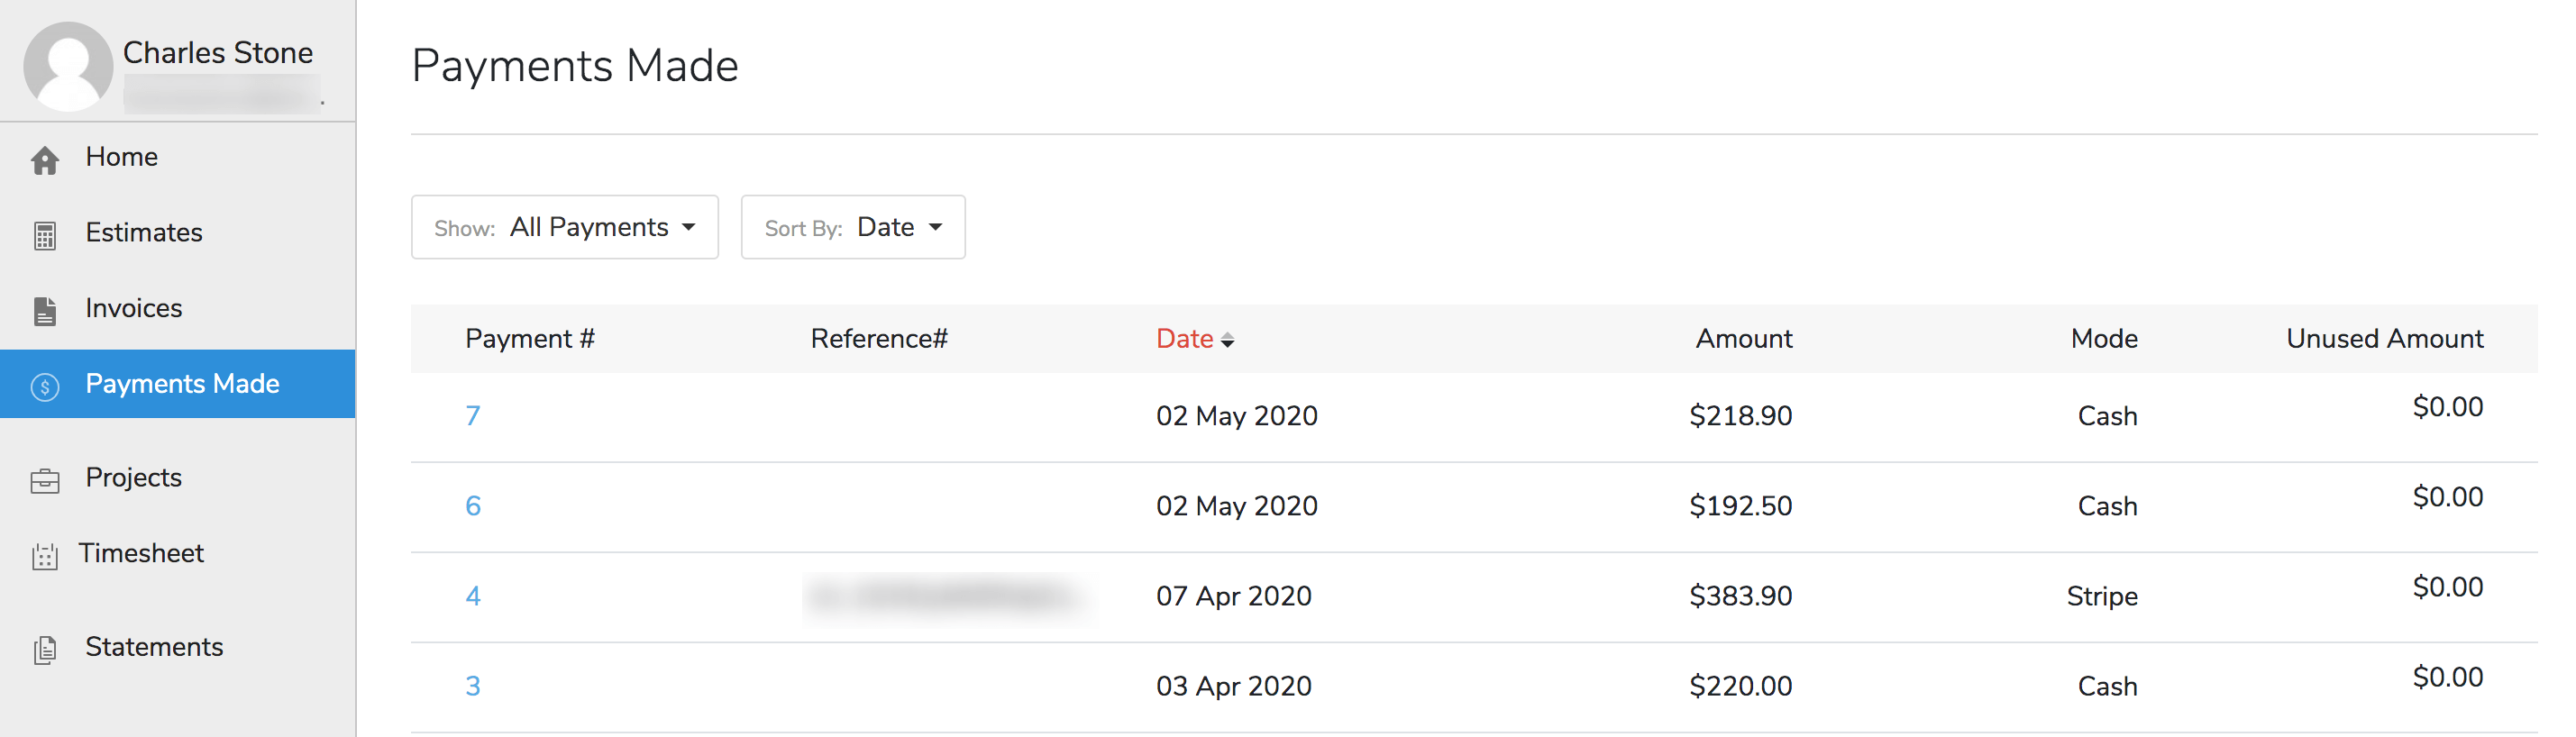Open the Estimates menu item

tap(144, 233)
